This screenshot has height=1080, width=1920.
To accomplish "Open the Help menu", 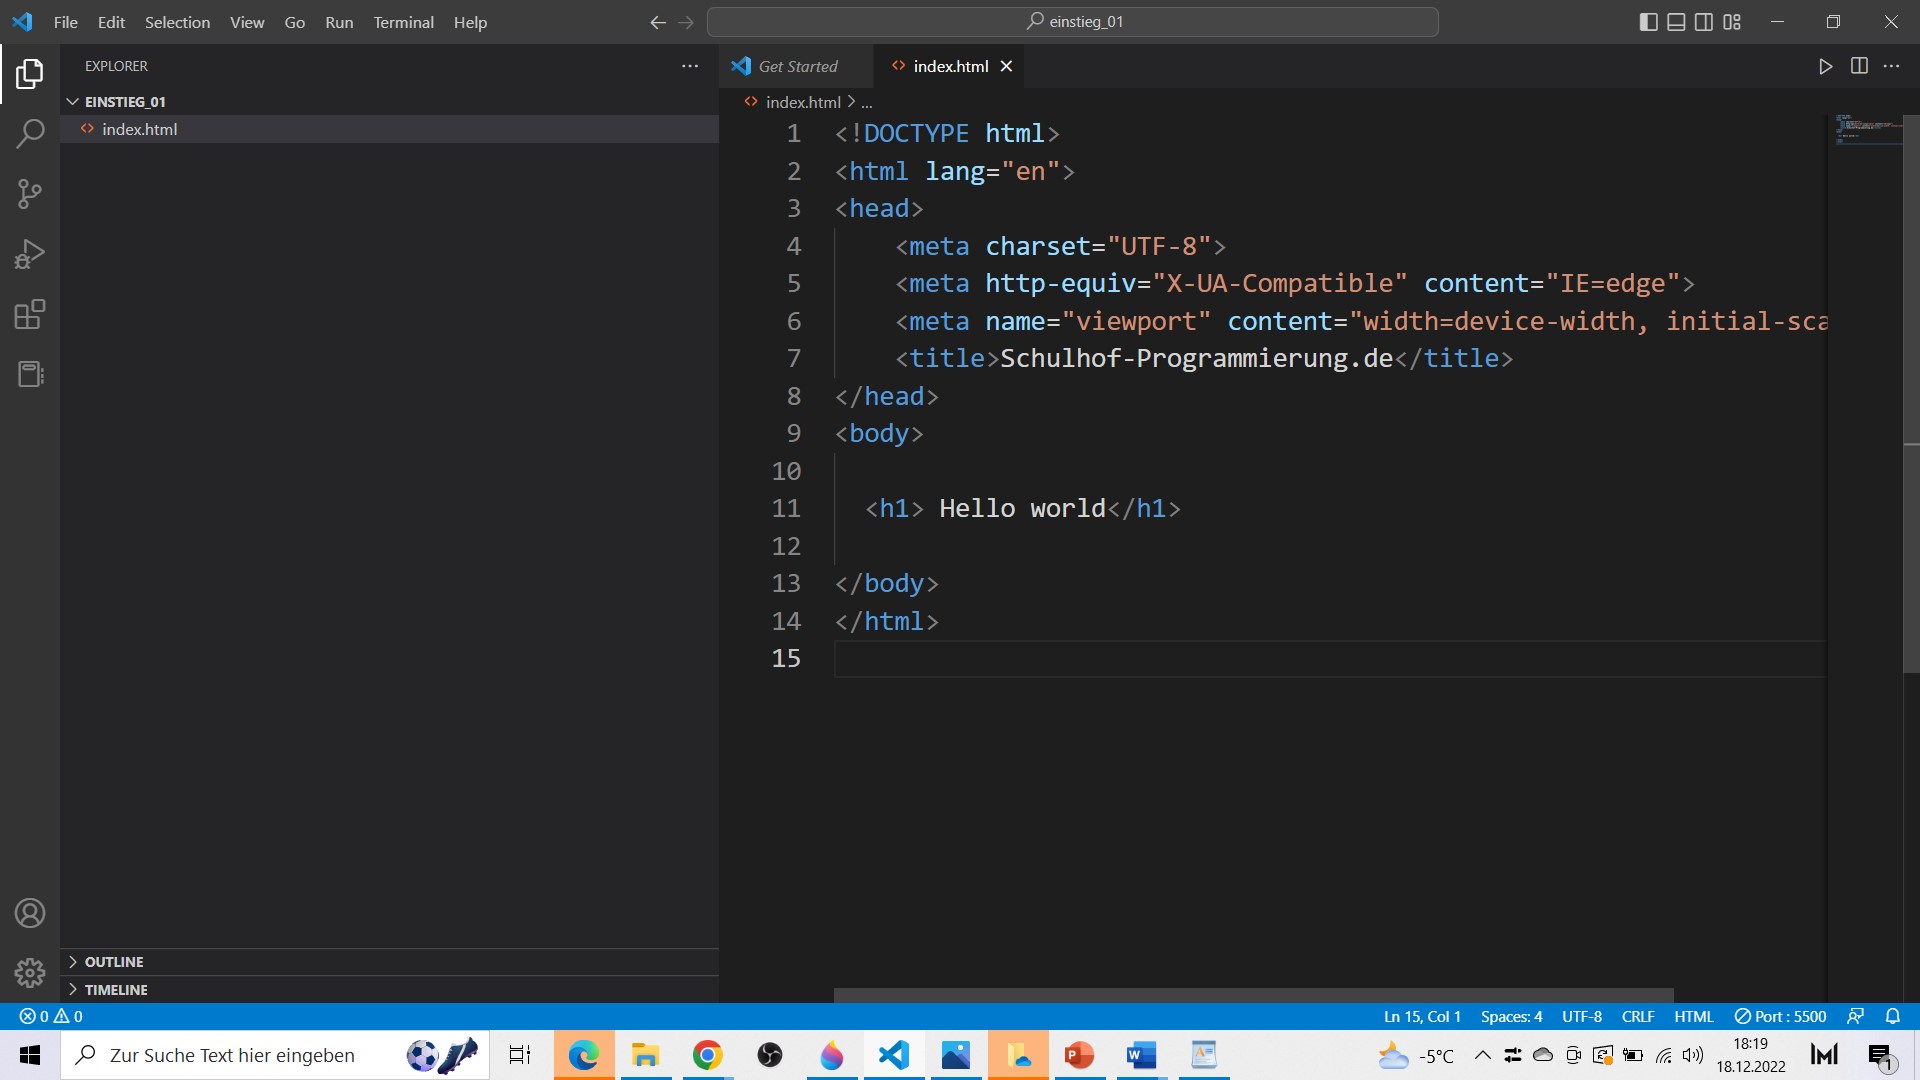I will coord(470,22).
